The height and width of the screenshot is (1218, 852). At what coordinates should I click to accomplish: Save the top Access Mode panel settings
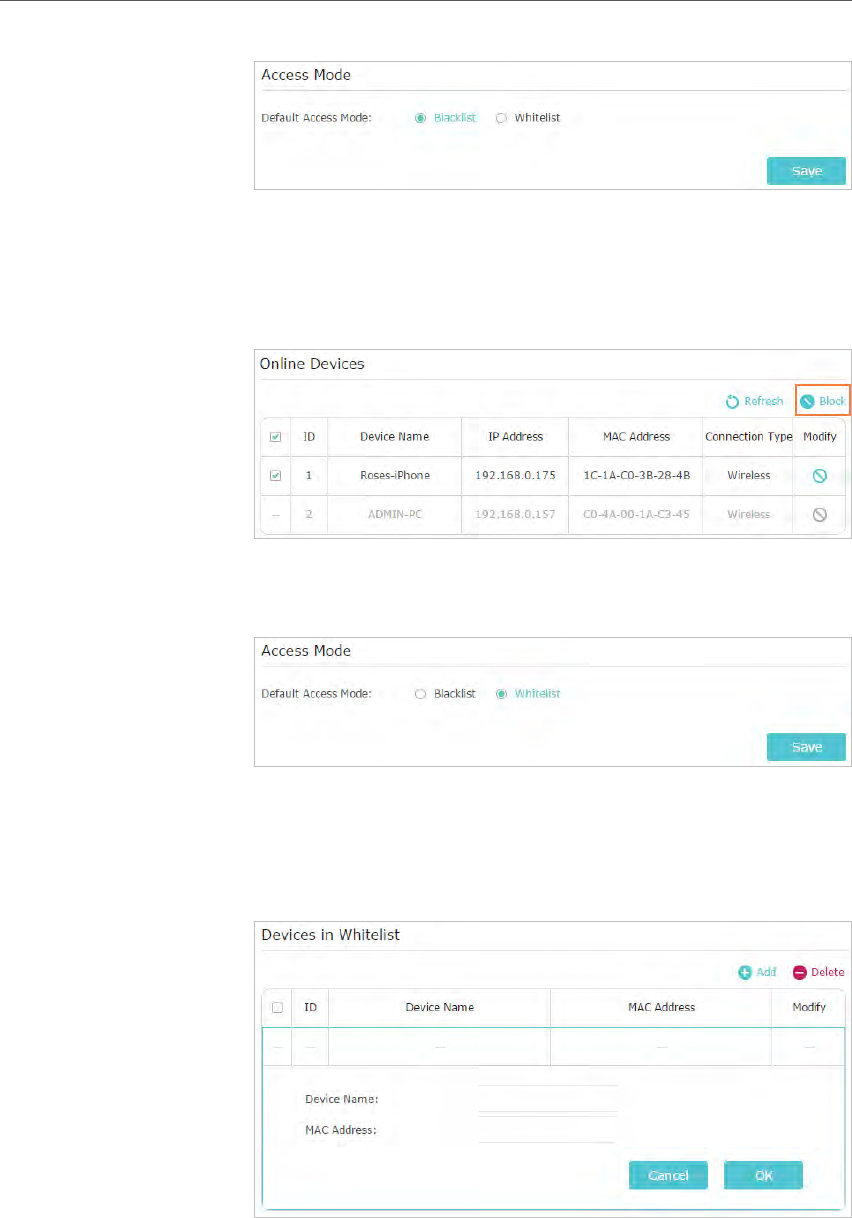pyautogui.click(x=806, y=171)
